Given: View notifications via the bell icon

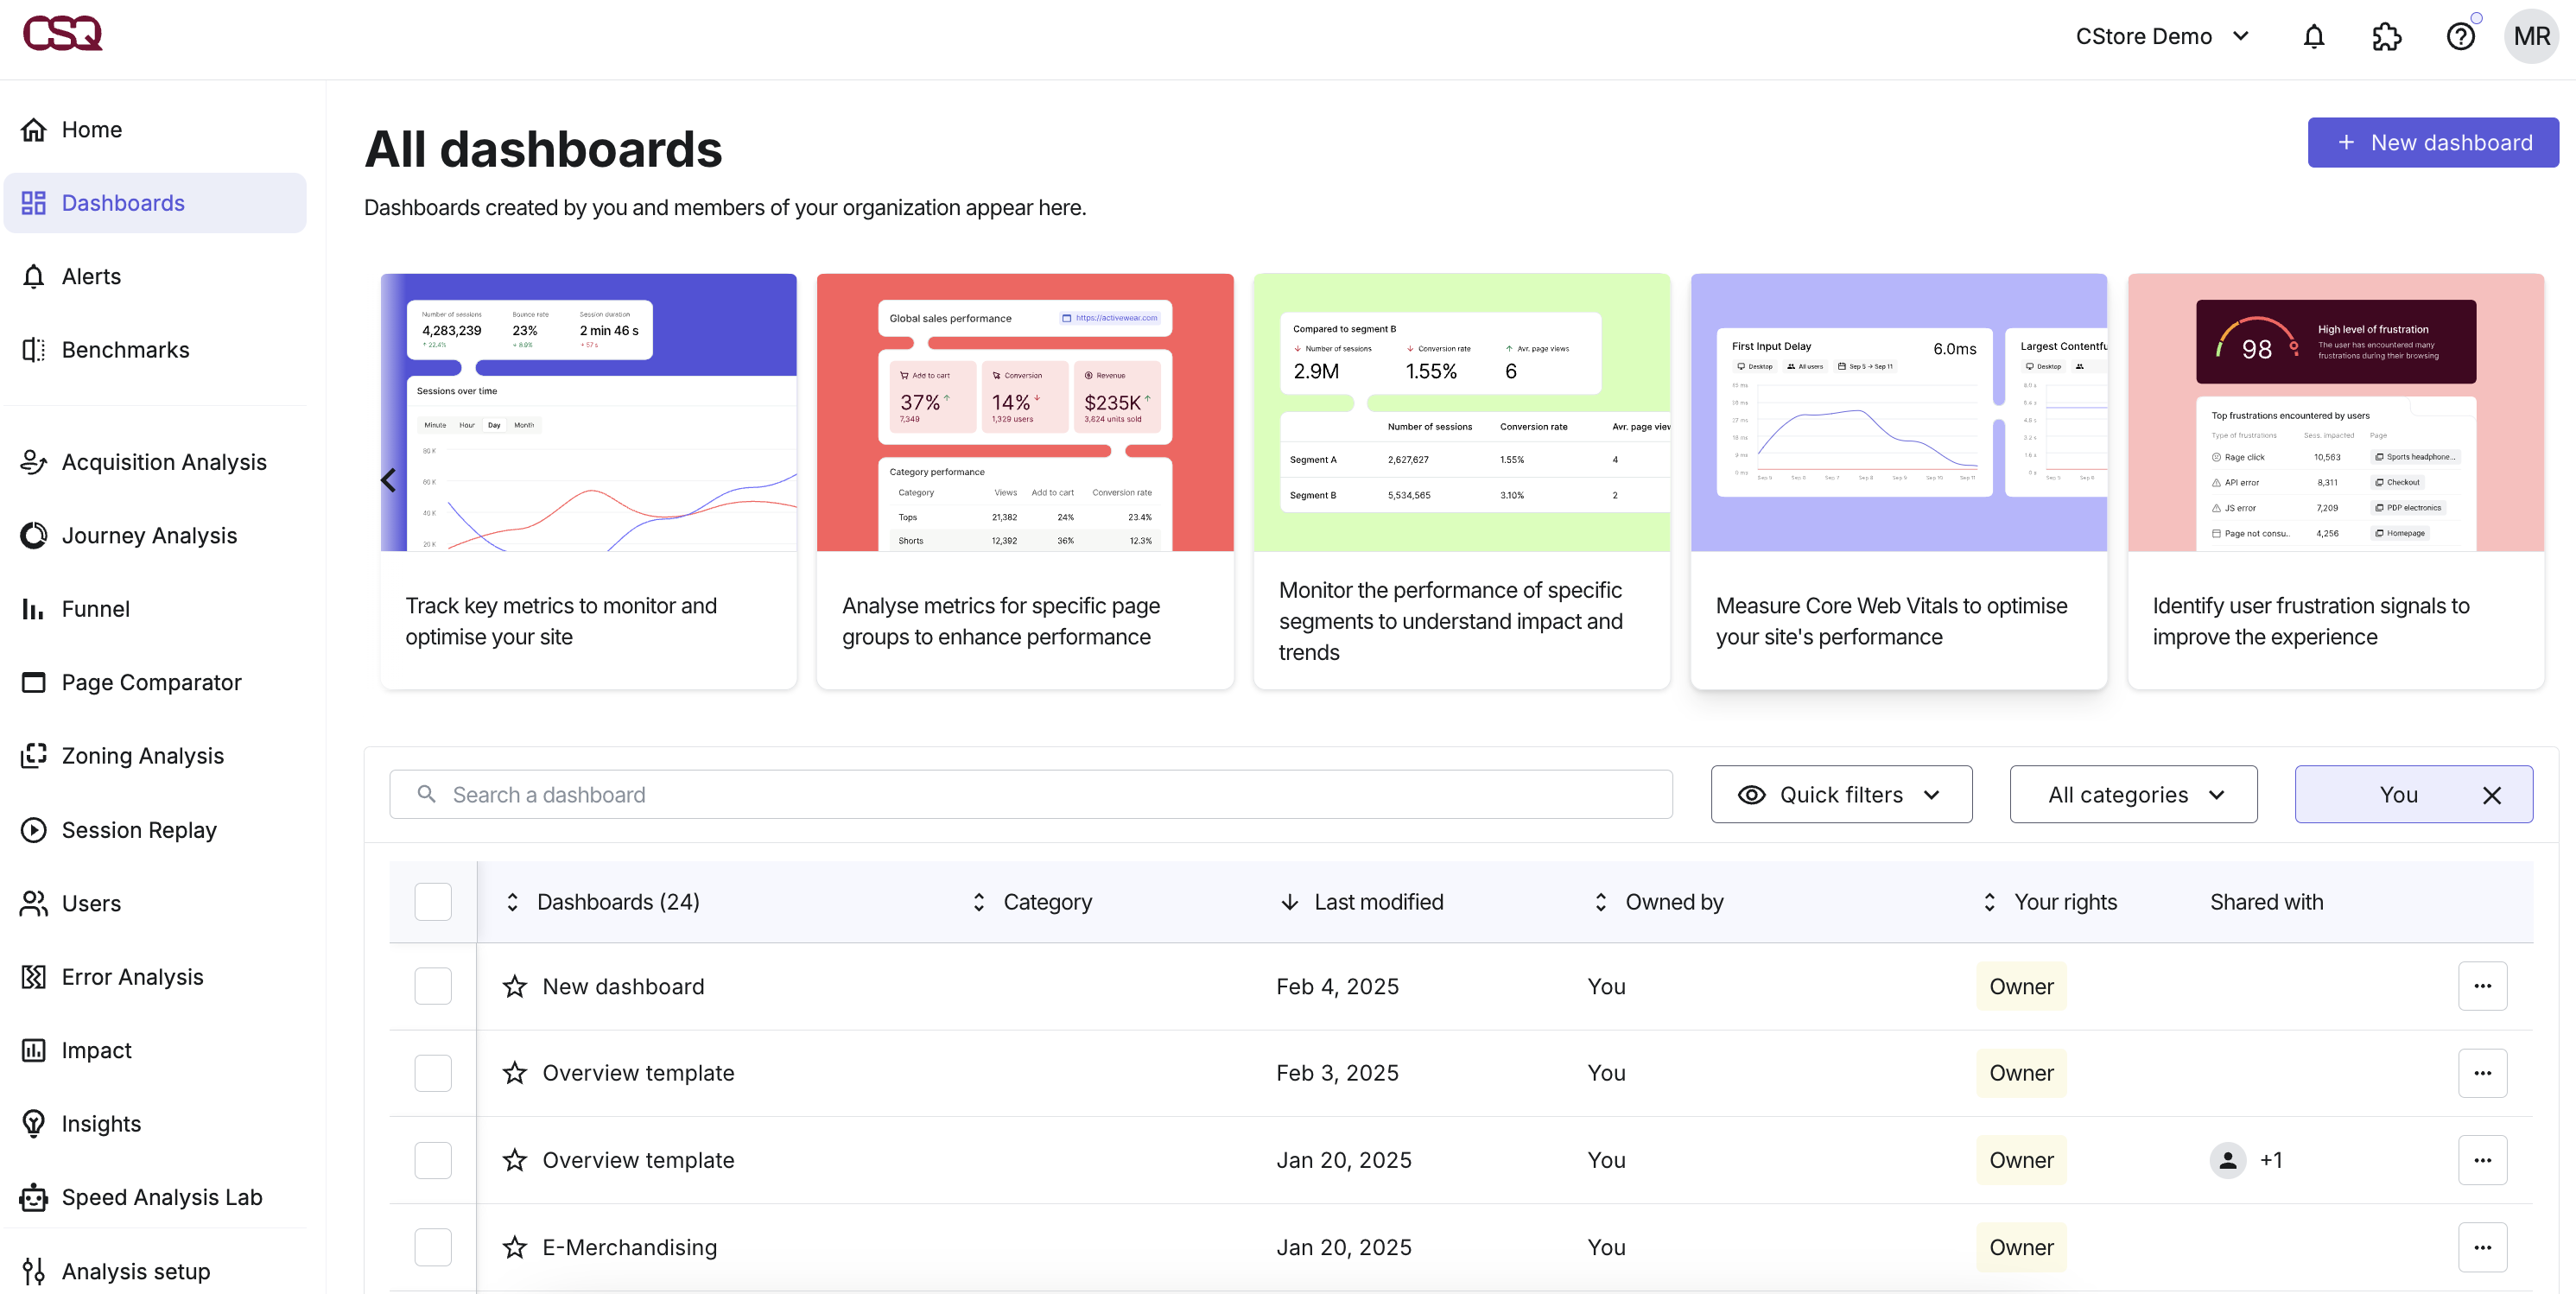Looking at the screenshot, I should pyautogui.click(x=2314, y=36).
